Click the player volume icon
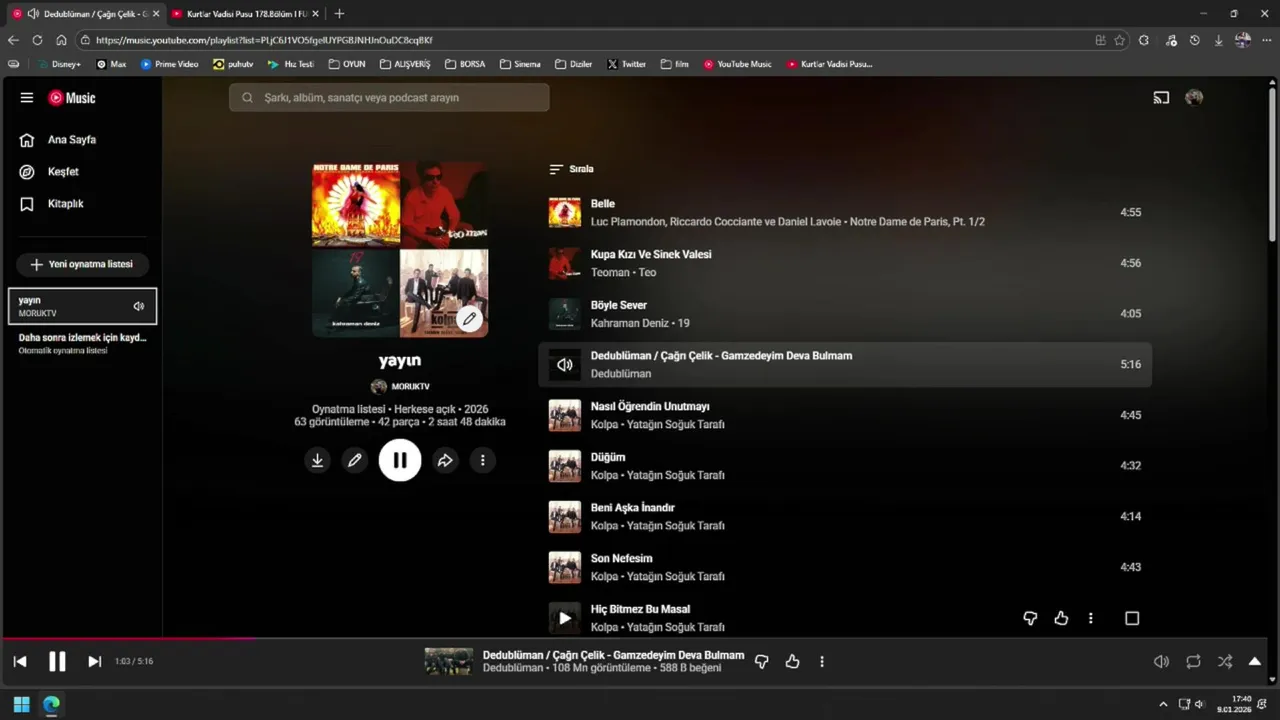The image size is (1280, 720). (x=1162, y=662)
